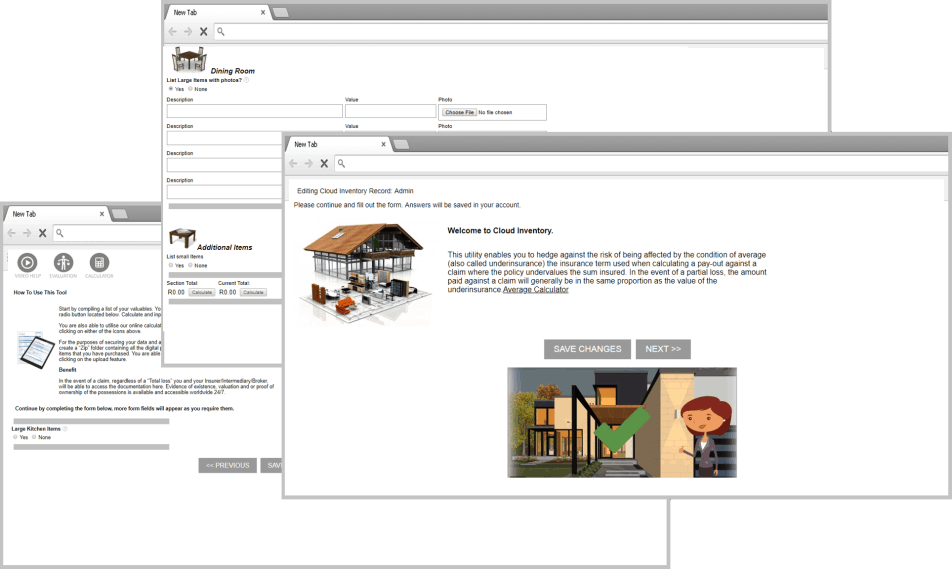Click address bar in Cloud Inventory front window

642,163
